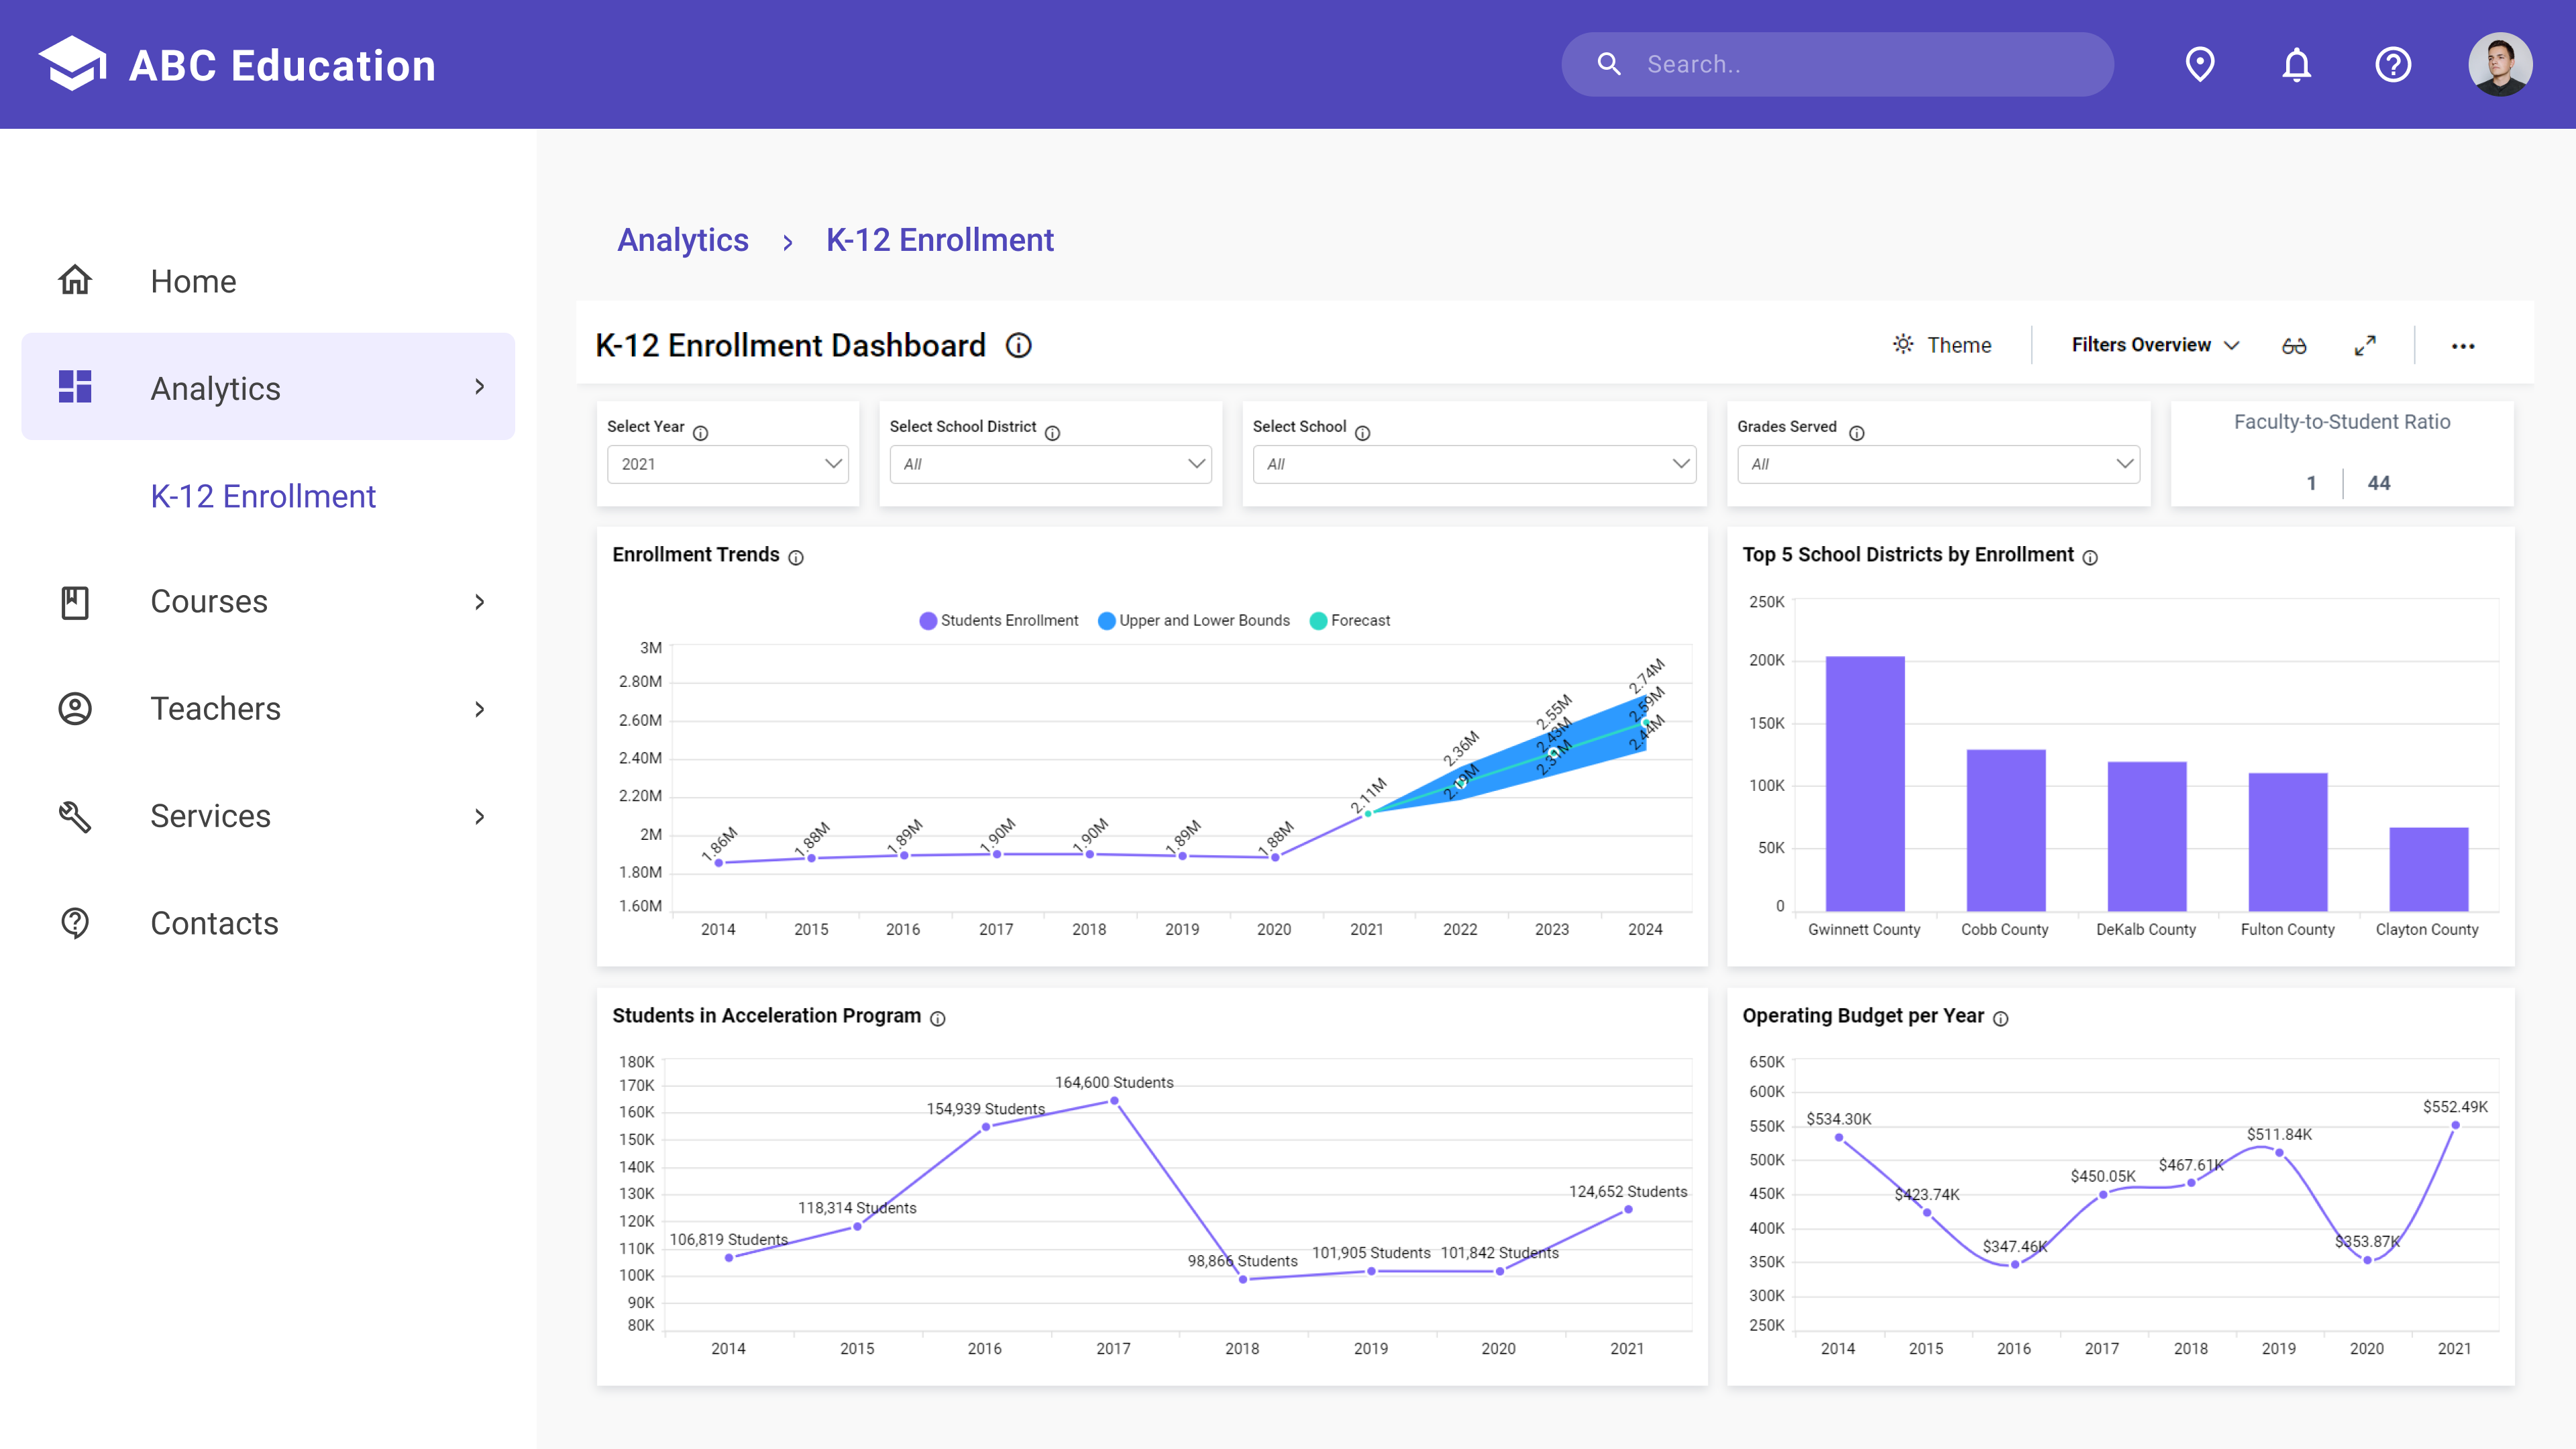Screen dimensions: 2576x1449
Task: Click the help question mark icon
Action: tap(2393, 64)
